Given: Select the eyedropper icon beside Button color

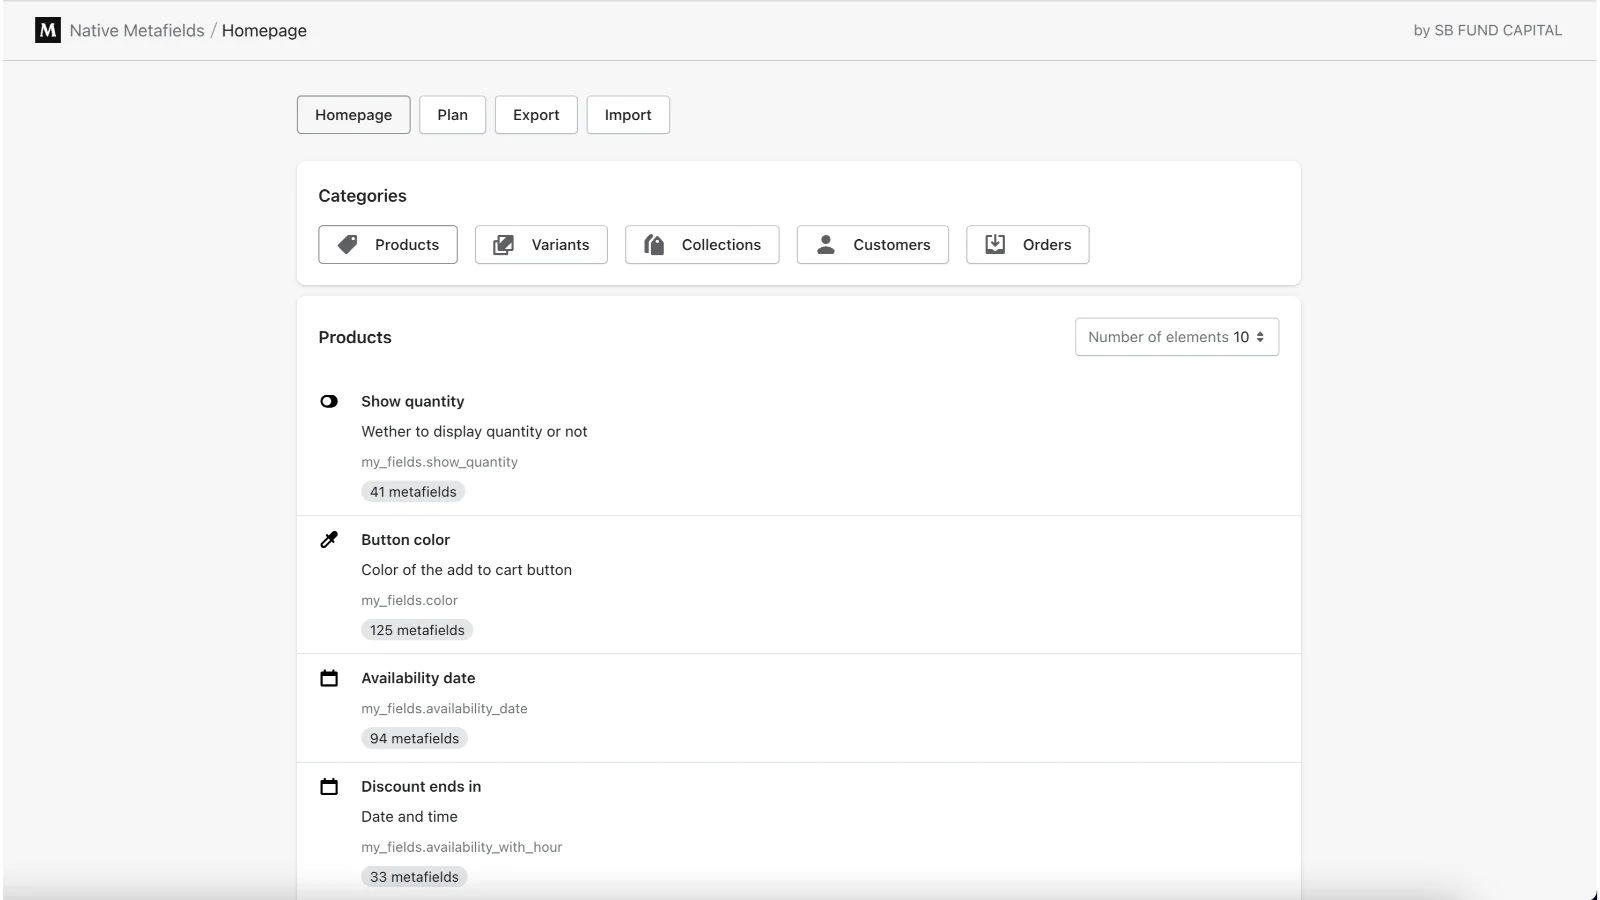Looking at the screenshot, I should coord(329,539).
